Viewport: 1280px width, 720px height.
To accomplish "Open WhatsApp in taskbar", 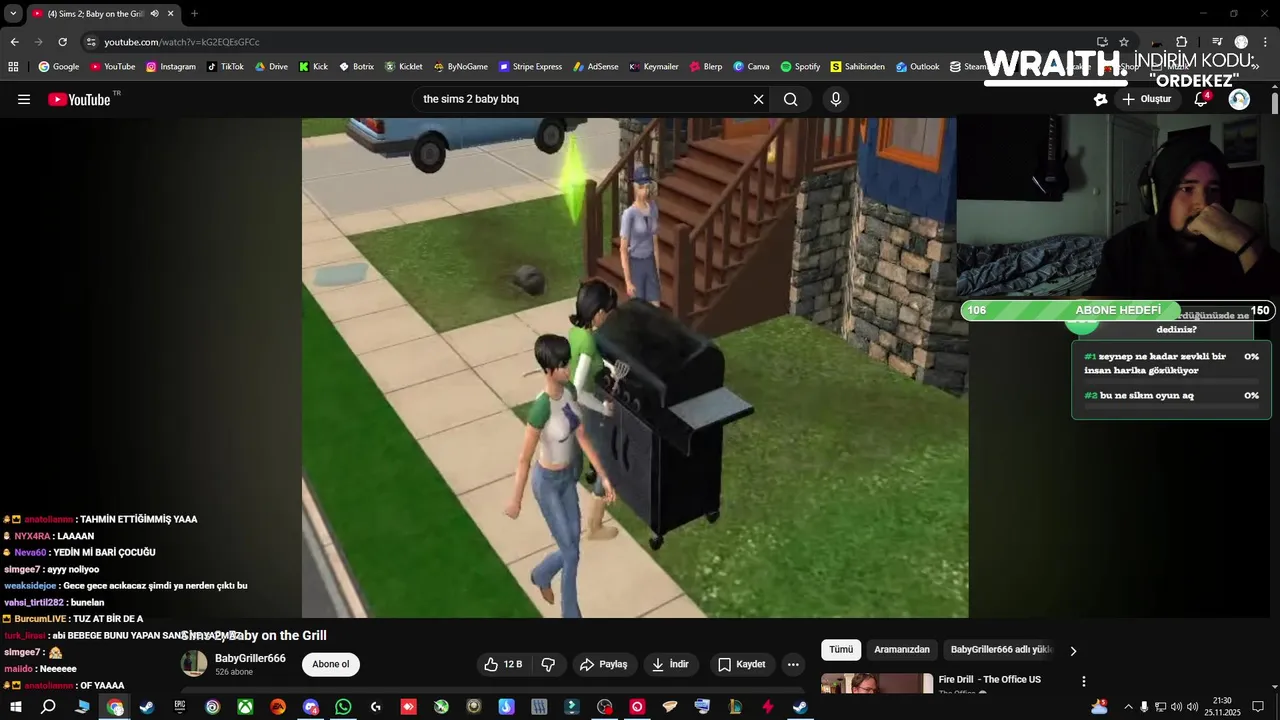I will point(343,707).
